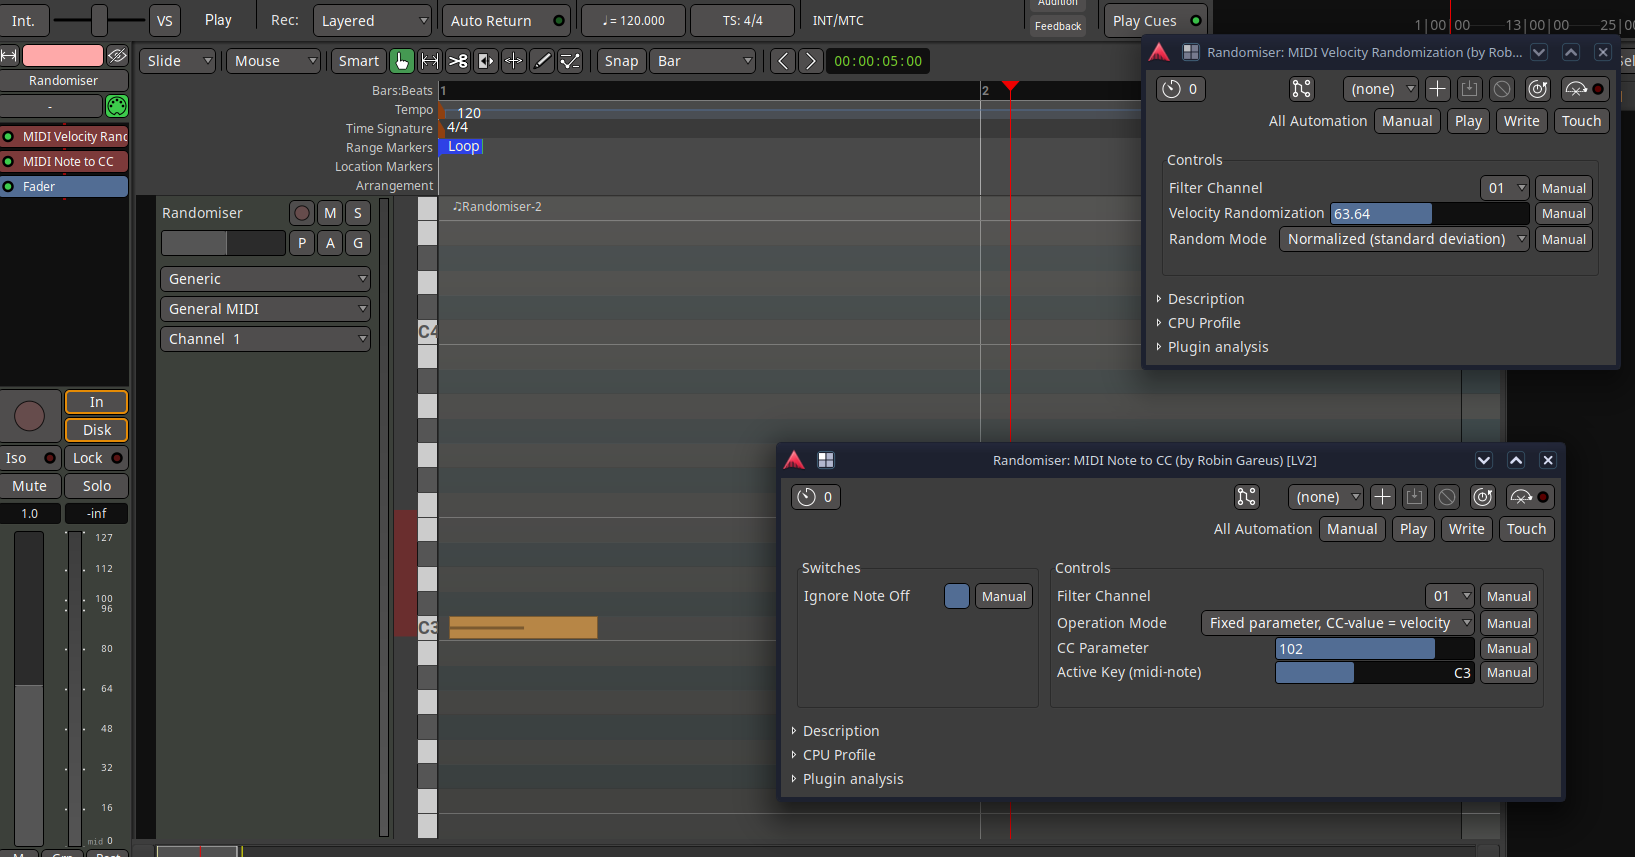Choose the Draw pencil tool
Image resolution: width=1635 pixels, height=857 pixels.
tap(541, 61)
